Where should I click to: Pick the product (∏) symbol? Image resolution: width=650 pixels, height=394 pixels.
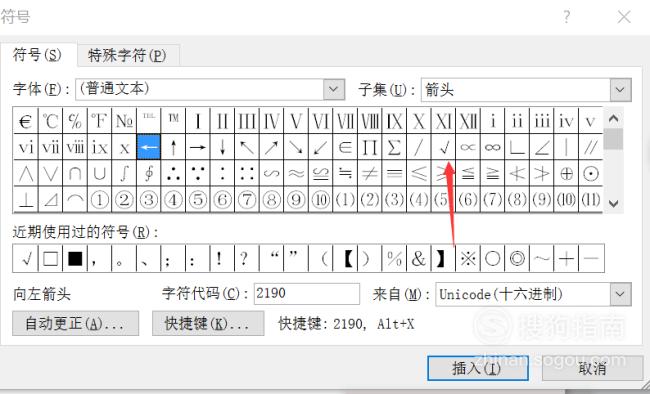pos(369,147)
